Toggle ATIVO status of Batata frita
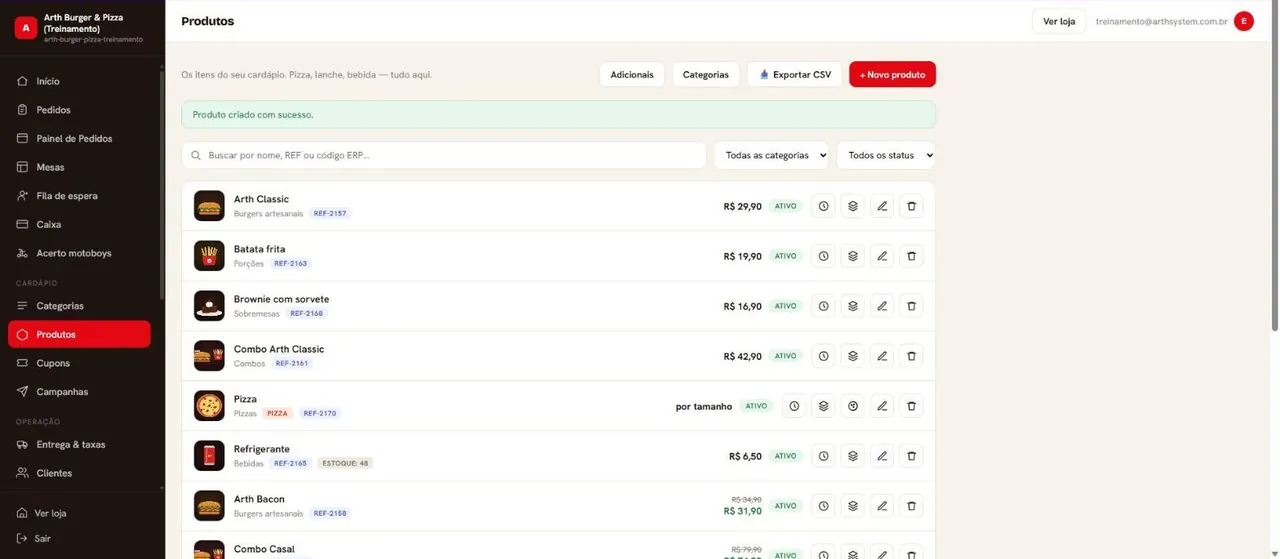Screen dimensions: 1280x559 coord(786,256)
